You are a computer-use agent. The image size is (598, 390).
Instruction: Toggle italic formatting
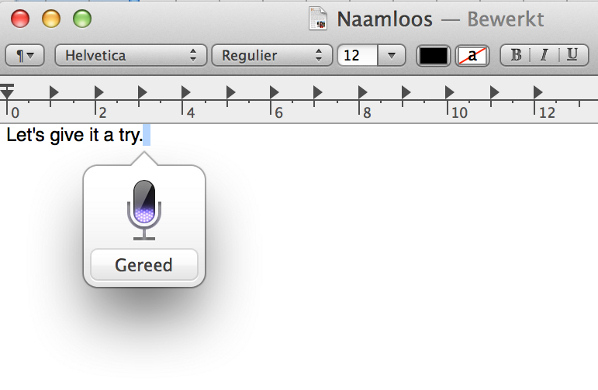click(544, 55)
